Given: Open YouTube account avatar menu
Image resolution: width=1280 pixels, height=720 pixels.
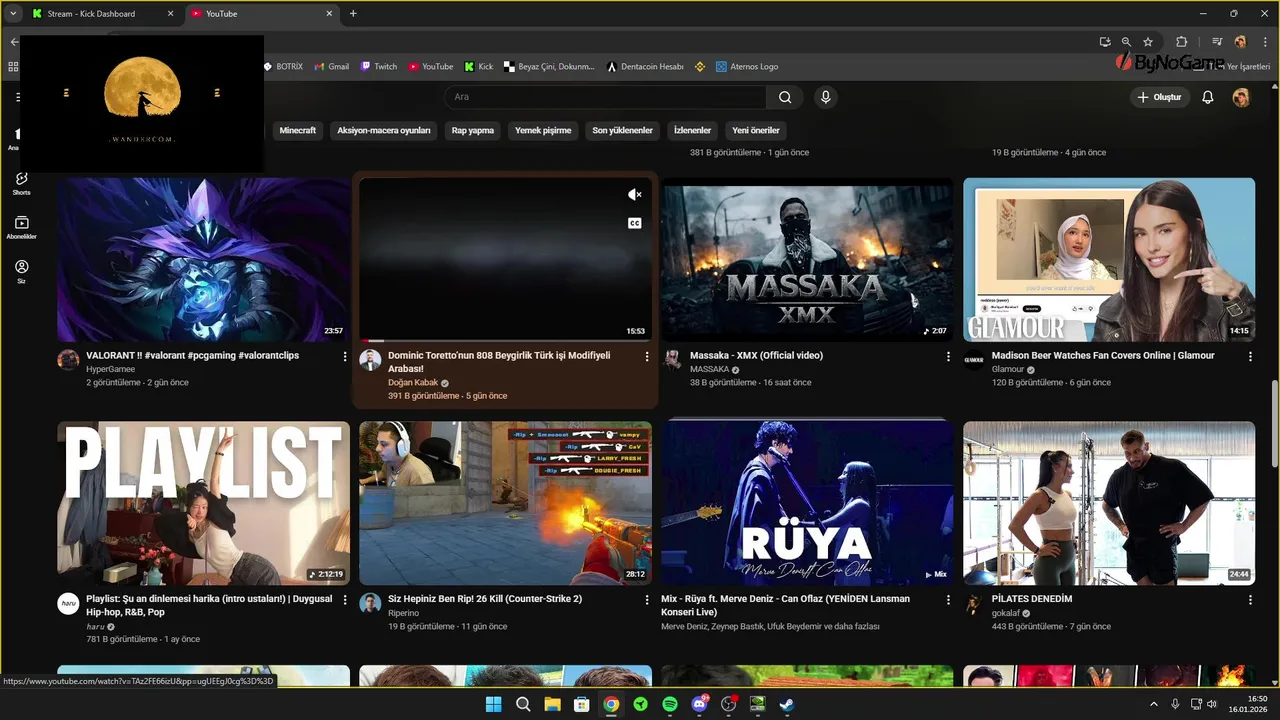Looking at the screenshot, I should 1241,97.
